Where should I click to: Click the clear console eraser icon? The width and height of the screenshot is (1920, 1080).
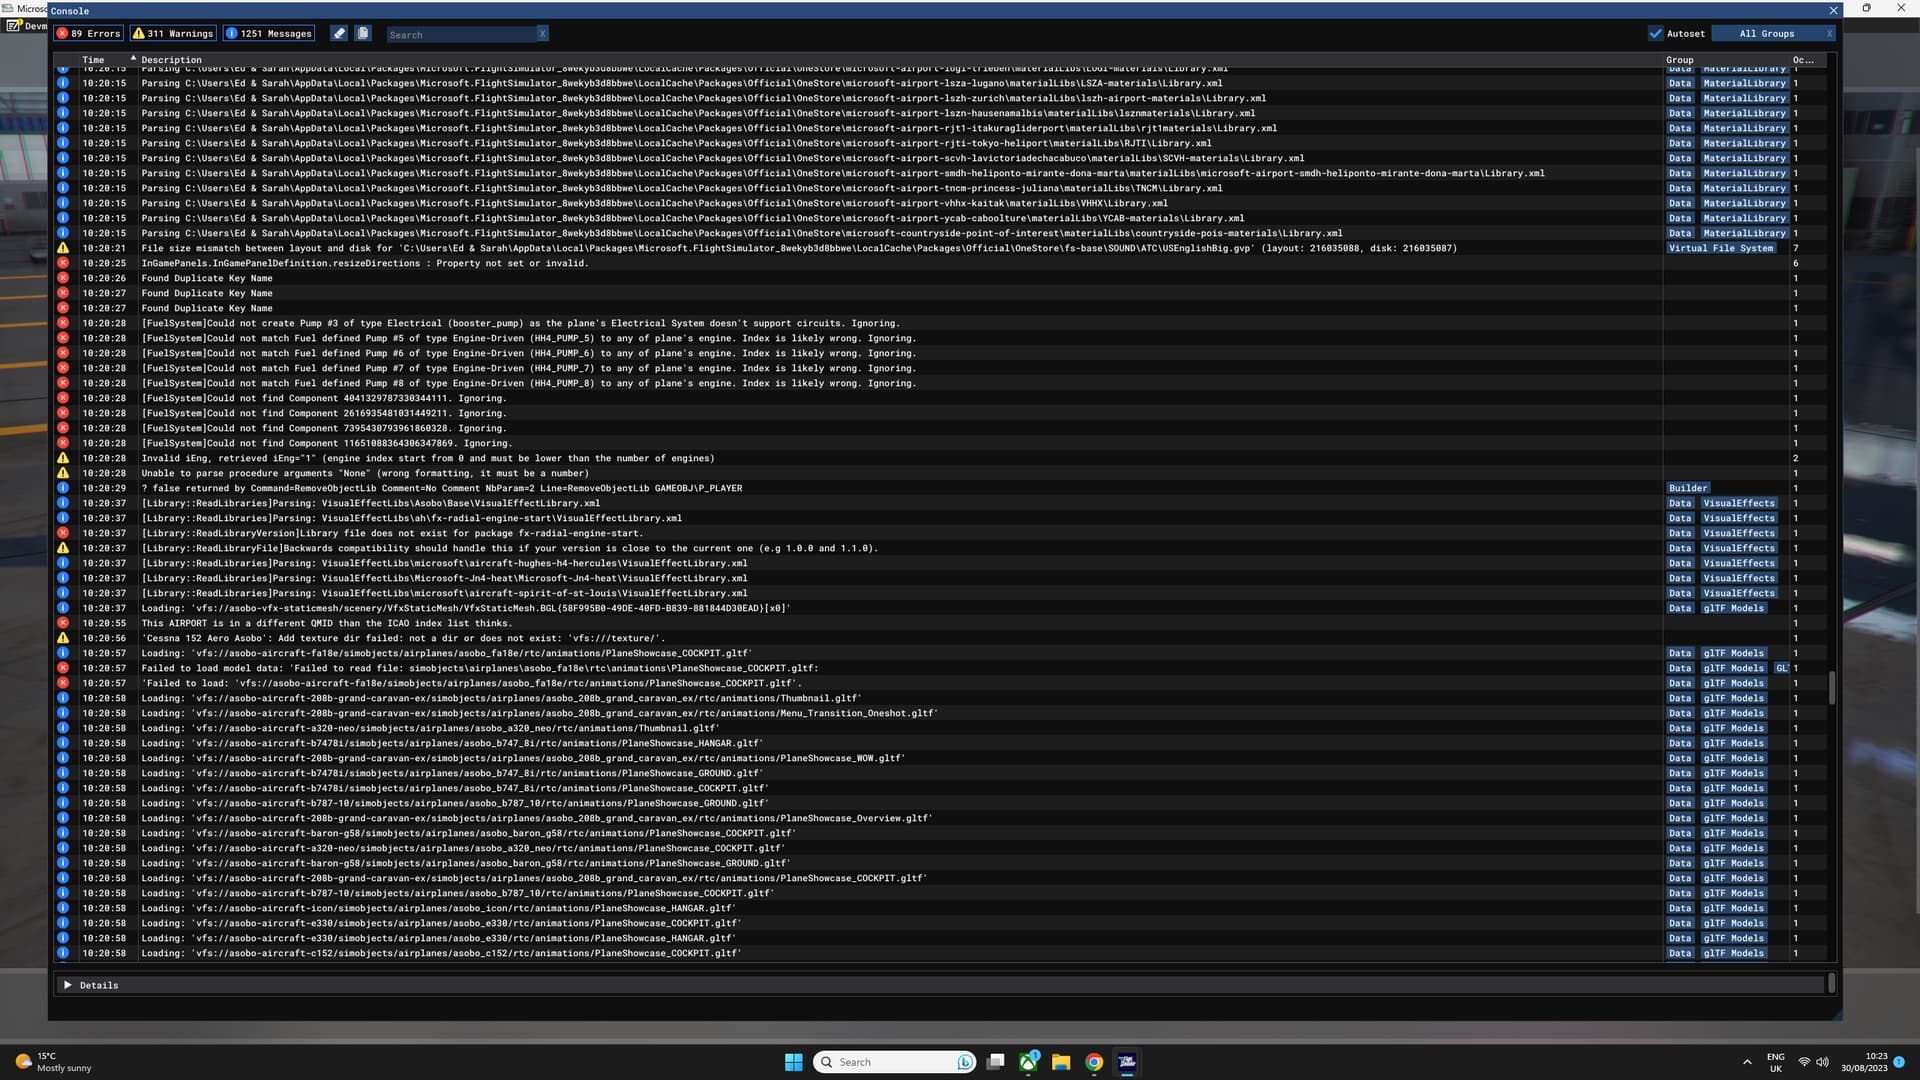[339, 33]
